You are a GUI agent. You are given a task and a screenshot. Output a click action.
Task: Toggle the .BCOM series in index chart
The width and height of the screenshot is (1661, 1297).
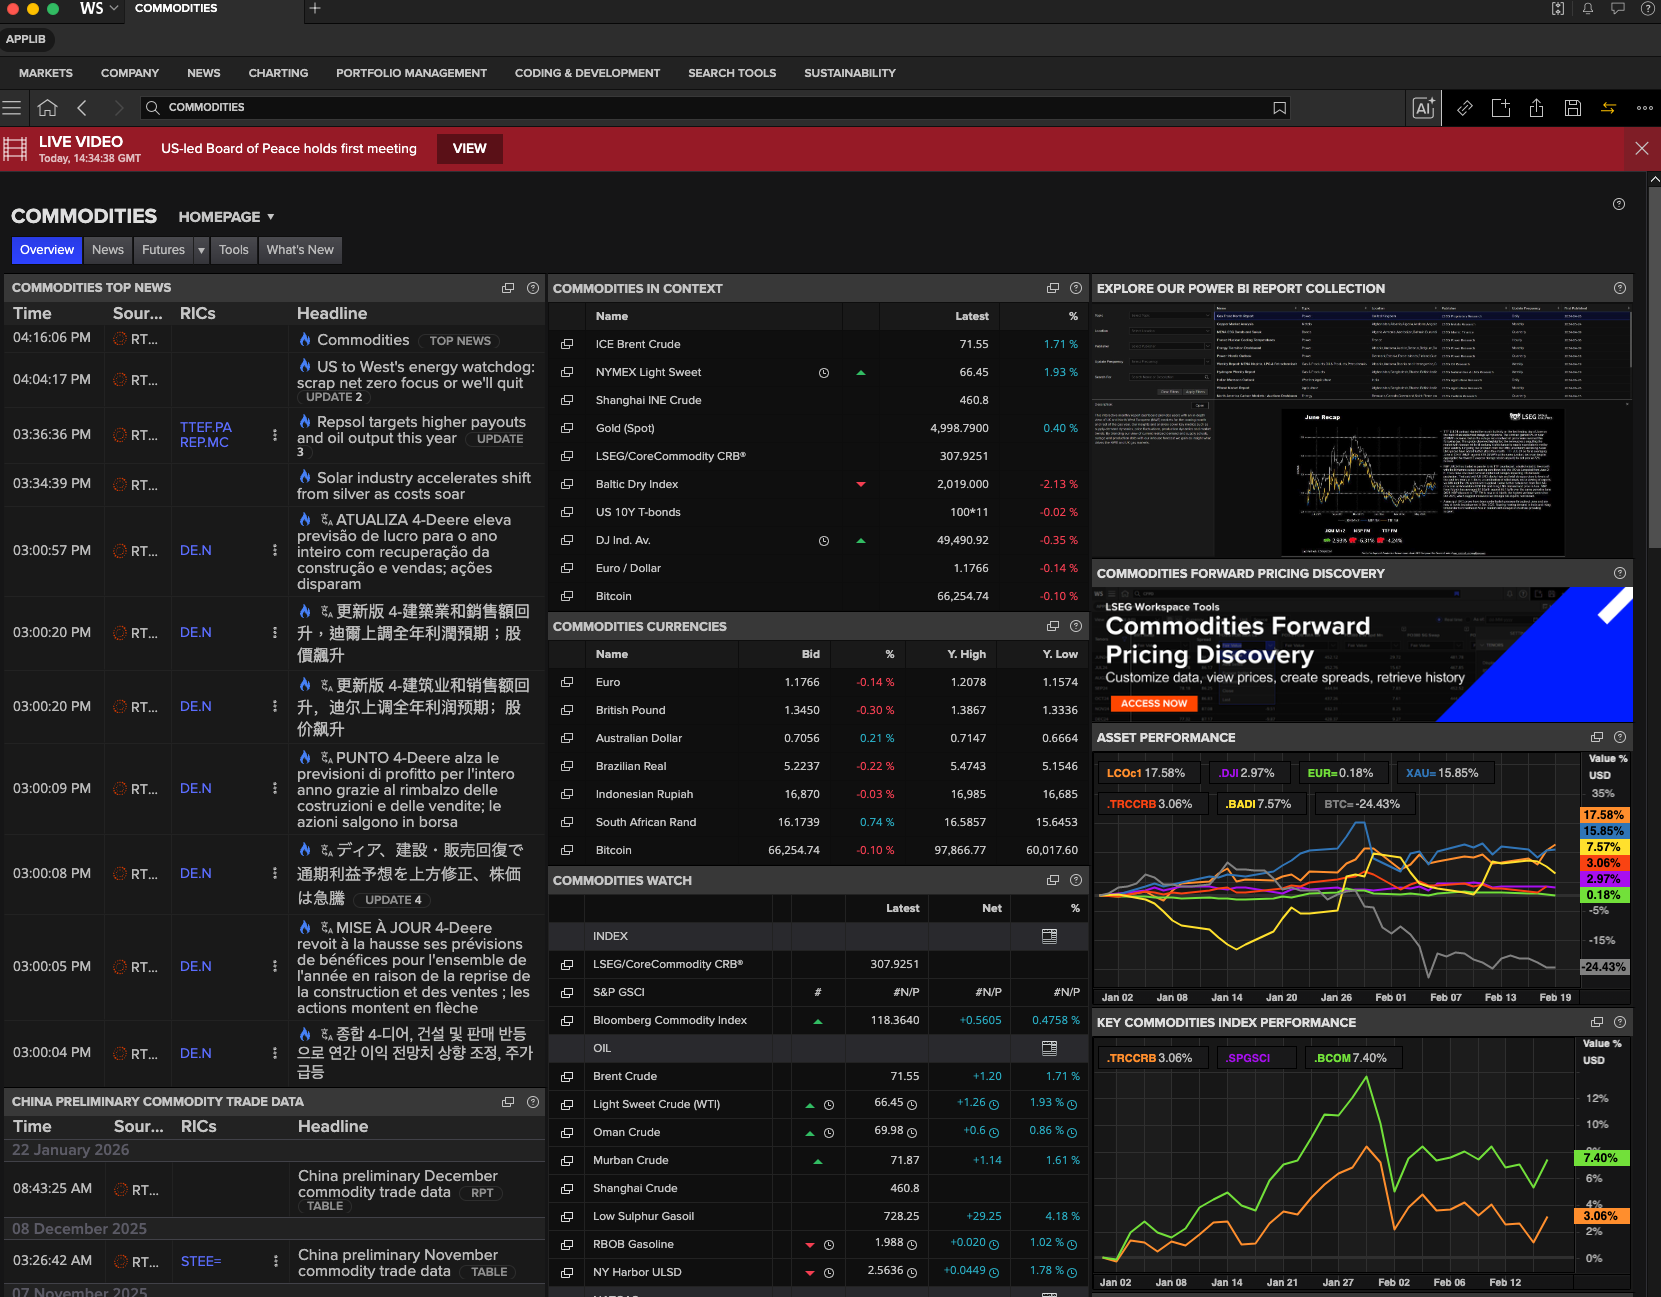[x=1353, y=1058]
